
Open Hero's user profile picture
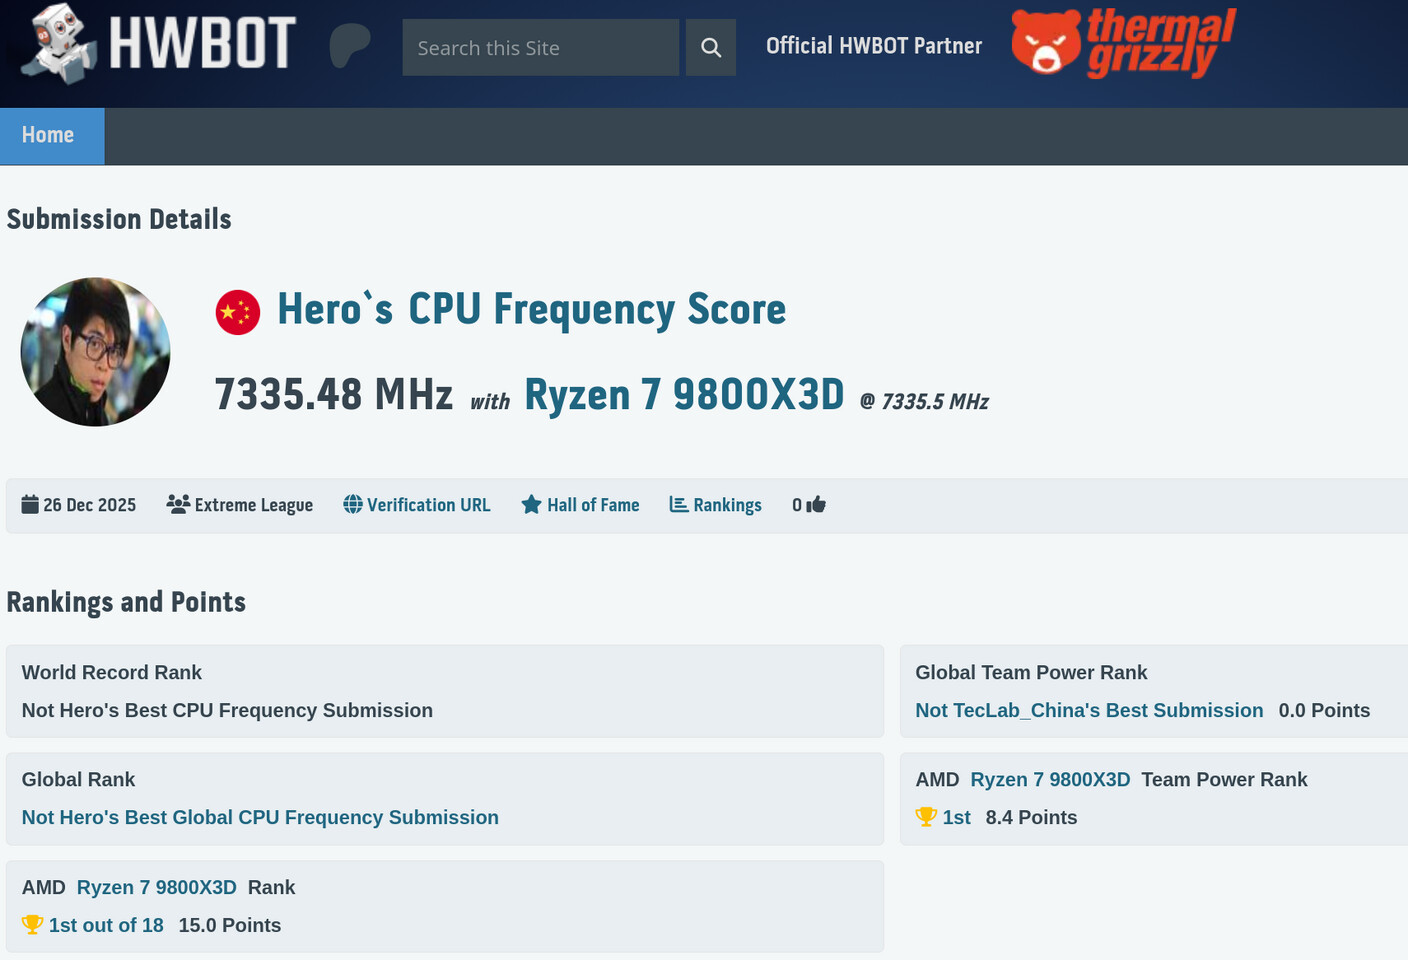[95, 352]
